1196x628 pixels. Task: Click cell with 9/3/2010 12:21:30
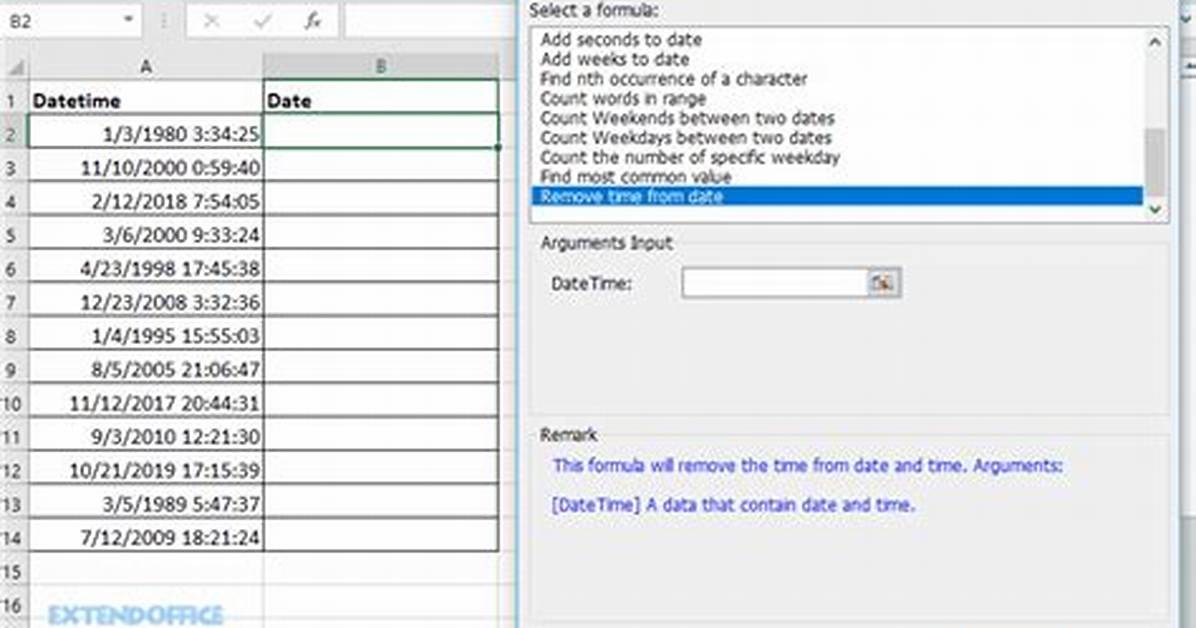[x=146, y=436]
